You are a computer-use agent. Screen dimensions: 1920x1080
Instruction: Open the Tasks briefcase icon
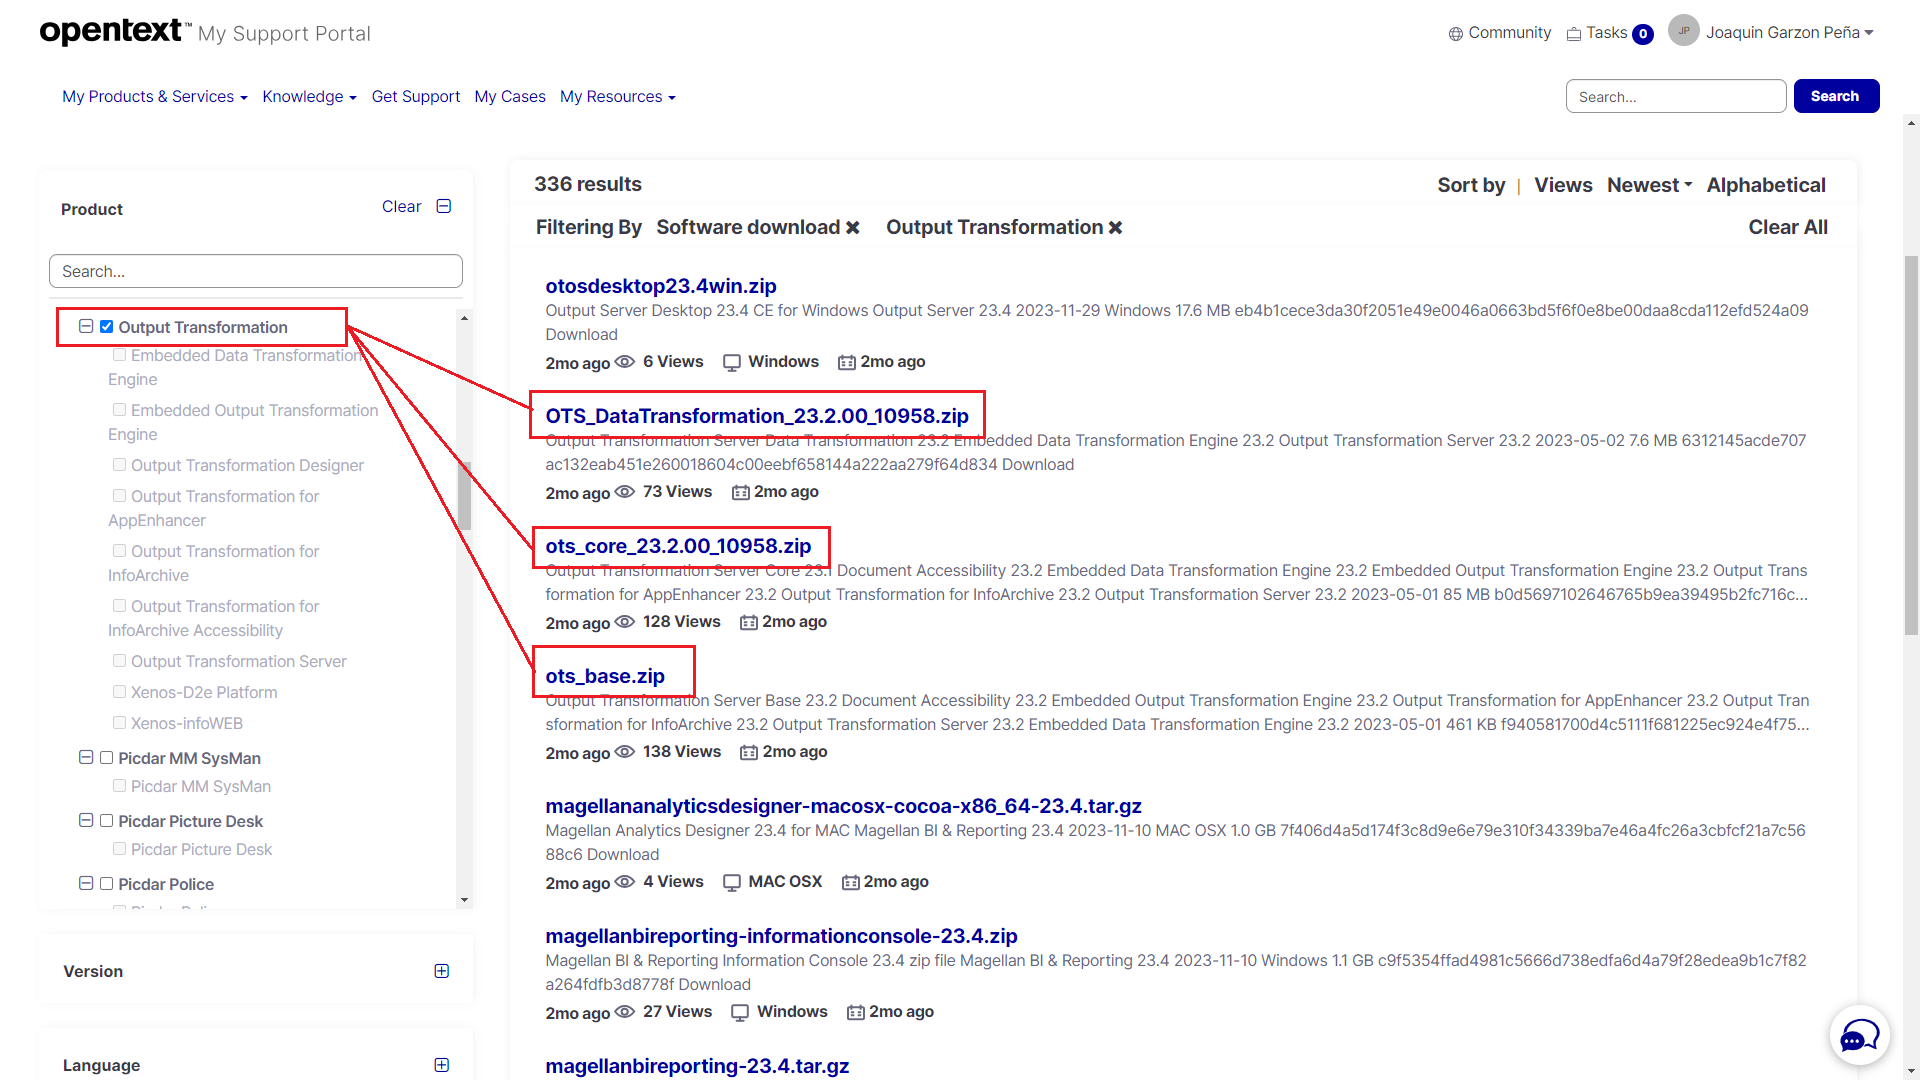click(1574, 34)
